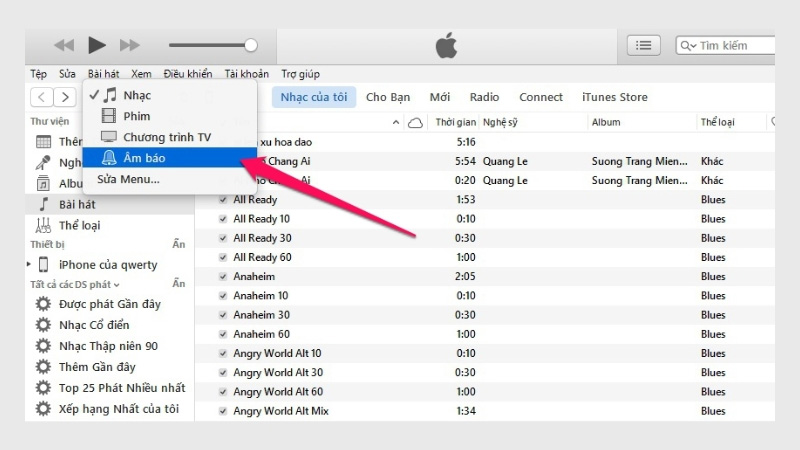Viewport: 800px width, 450px height.
Task: Open the list view button near search
Action: pyautogui.click(x=643, y=45)
